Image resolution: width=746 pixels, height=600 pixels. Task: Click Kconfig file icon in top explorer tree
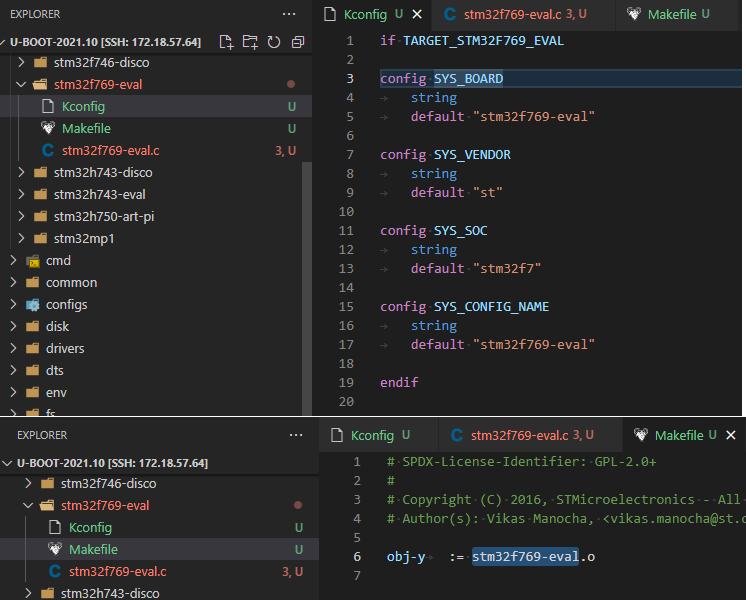[x=48, y=106]
